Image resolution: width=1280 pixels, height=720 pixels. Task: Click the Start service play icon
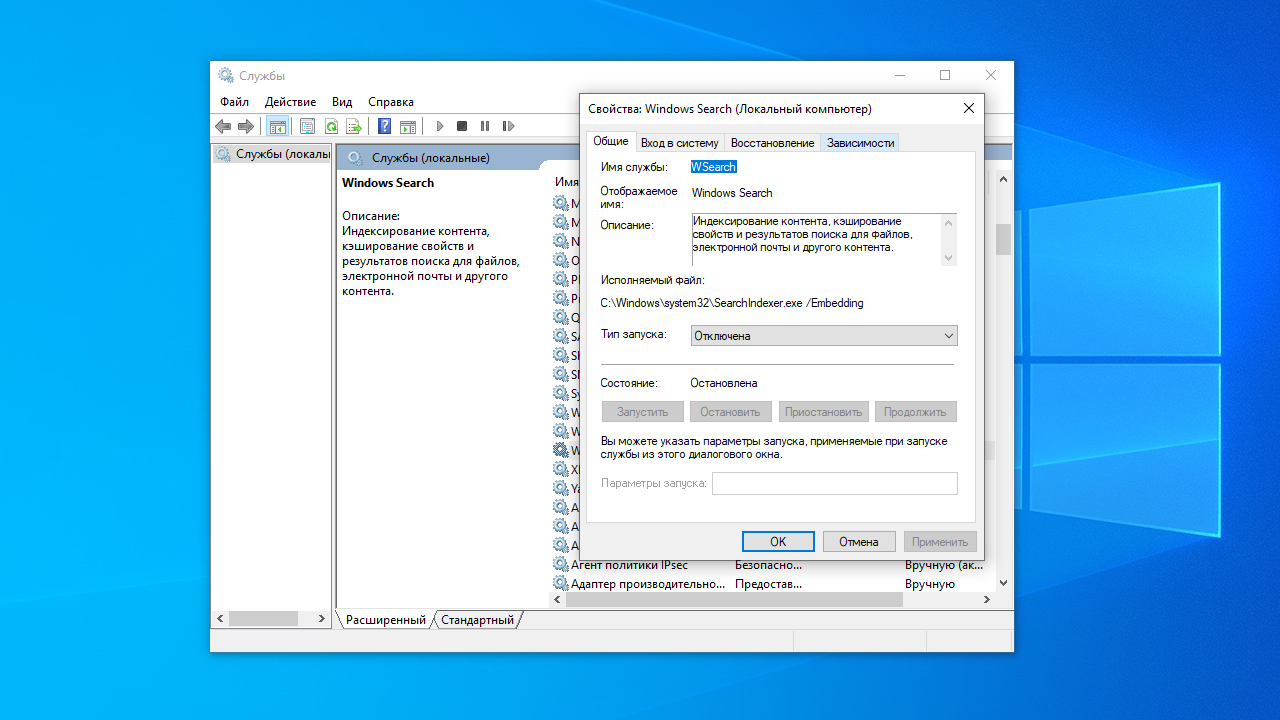click(x=439, y=126)
